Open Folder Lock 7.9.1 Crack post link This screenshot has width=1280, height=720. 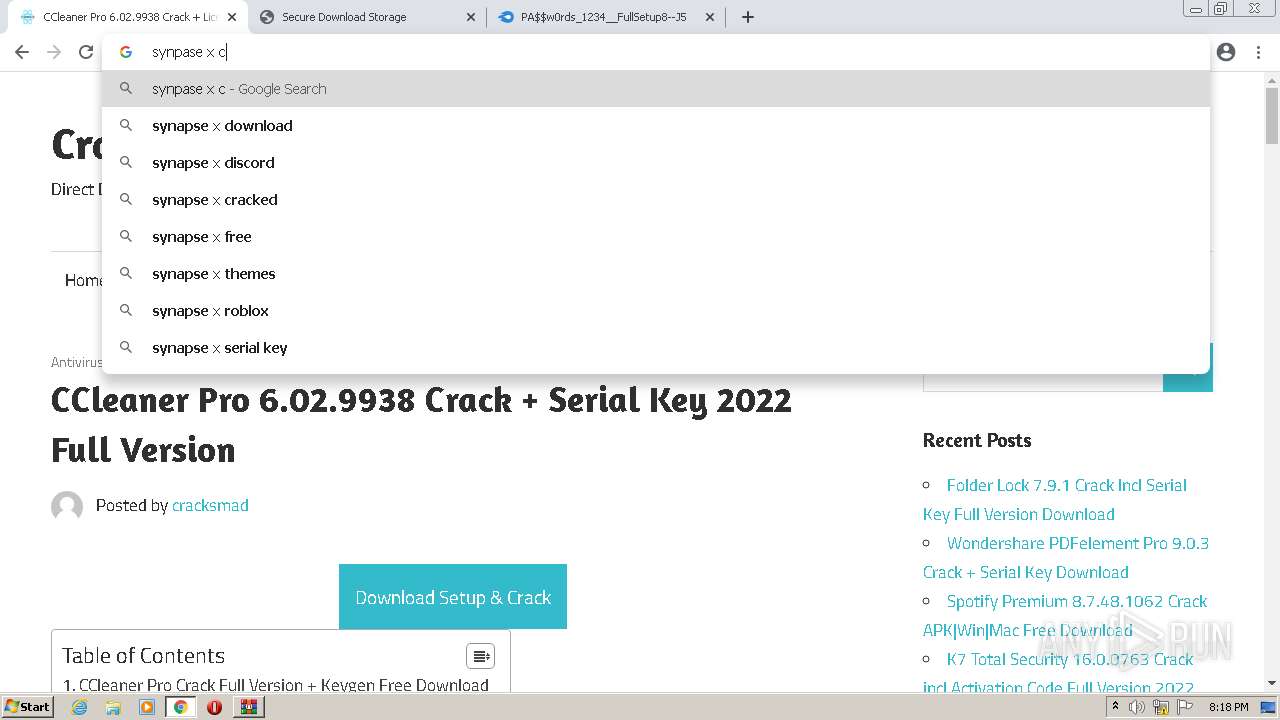[1055, 499]
